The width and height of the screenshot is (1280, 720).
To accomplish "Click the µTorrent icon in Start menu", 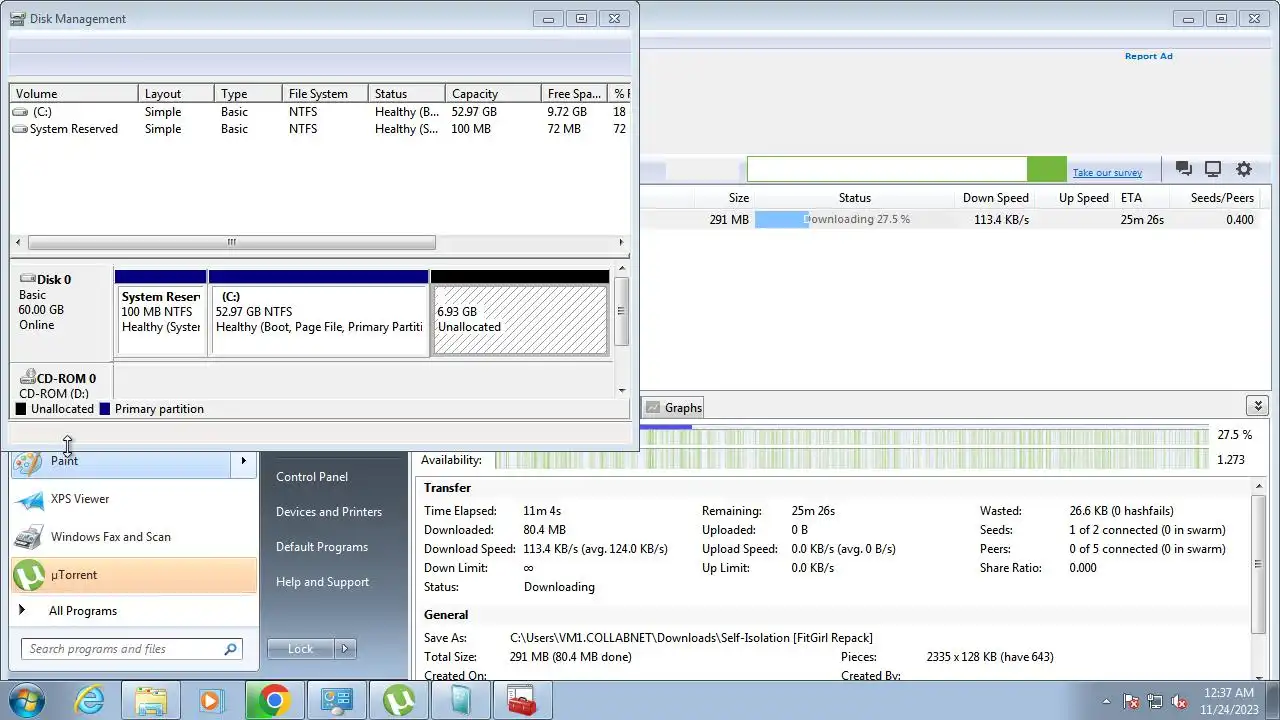I will click(x=29, y=575).
